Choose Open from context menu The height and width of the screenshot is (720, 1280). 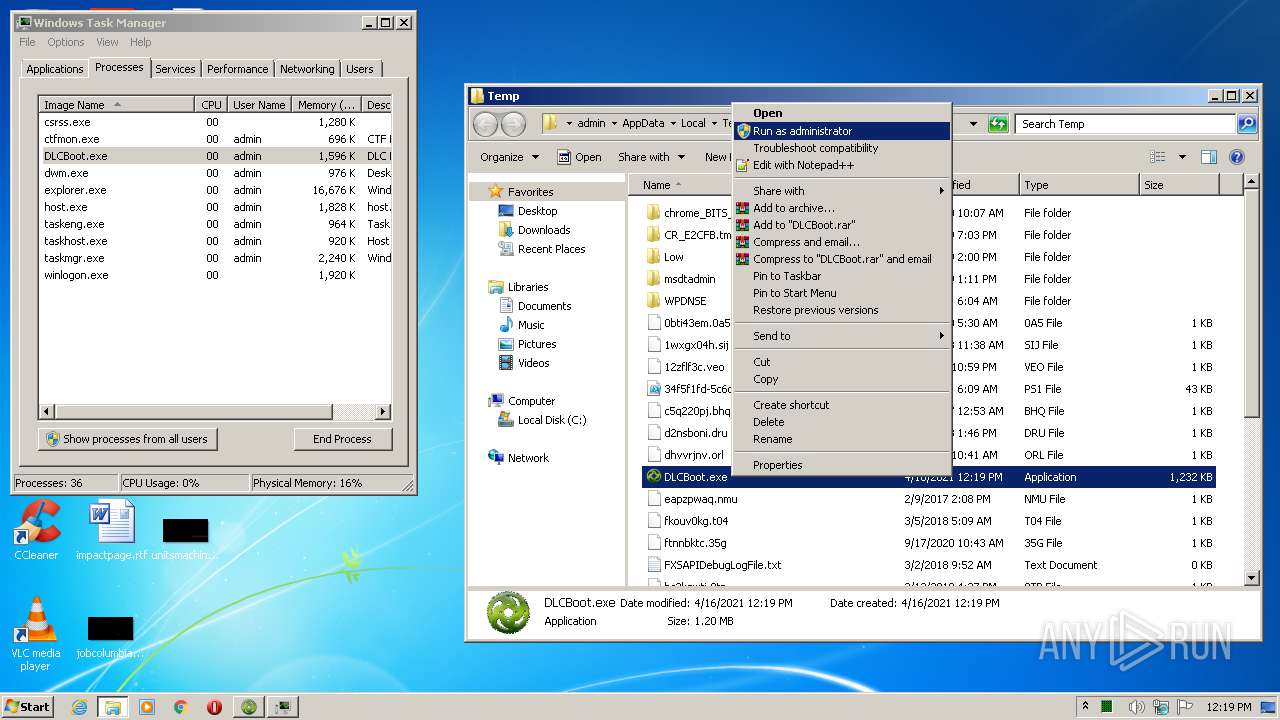(841, 113)
